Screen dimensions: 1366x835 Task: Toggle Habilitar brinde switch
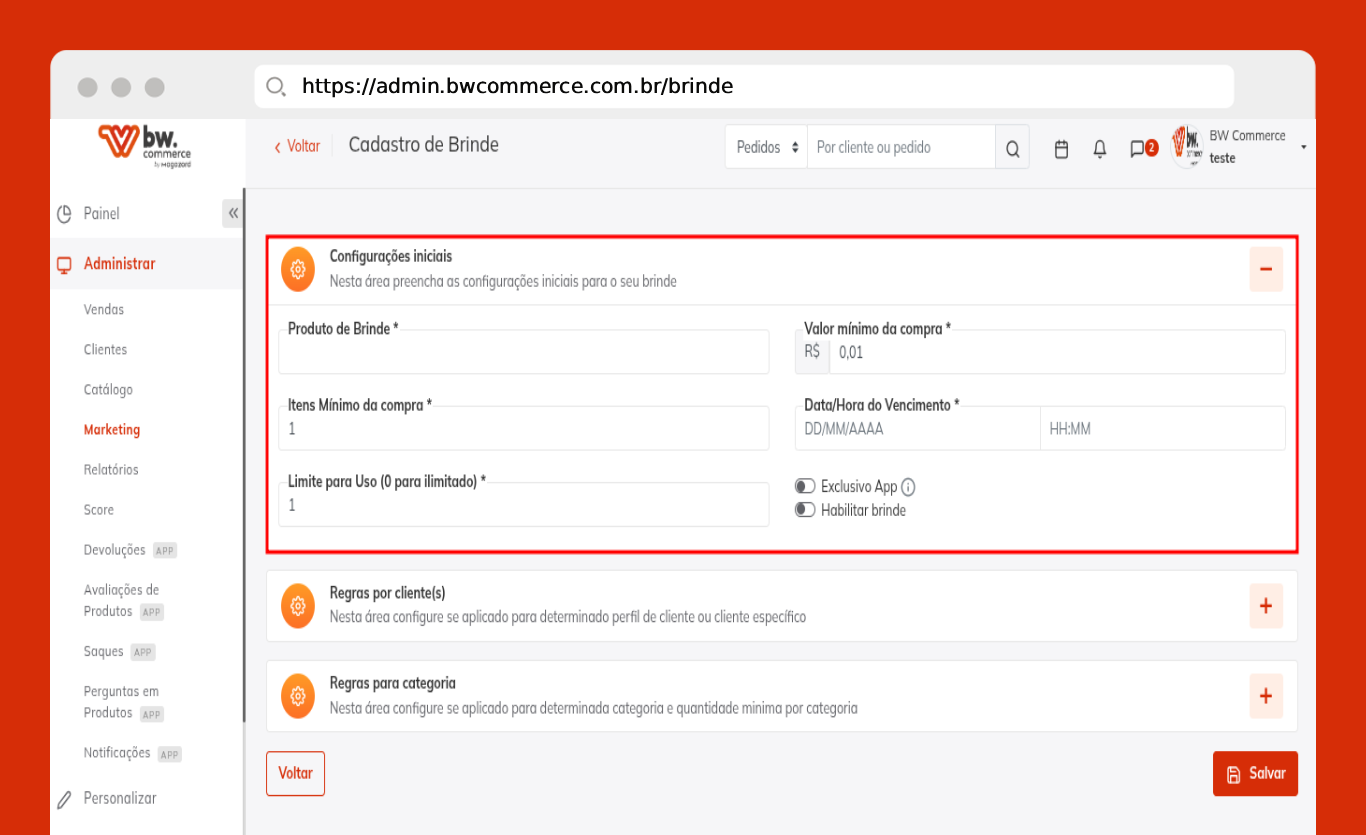click(805, 510)
